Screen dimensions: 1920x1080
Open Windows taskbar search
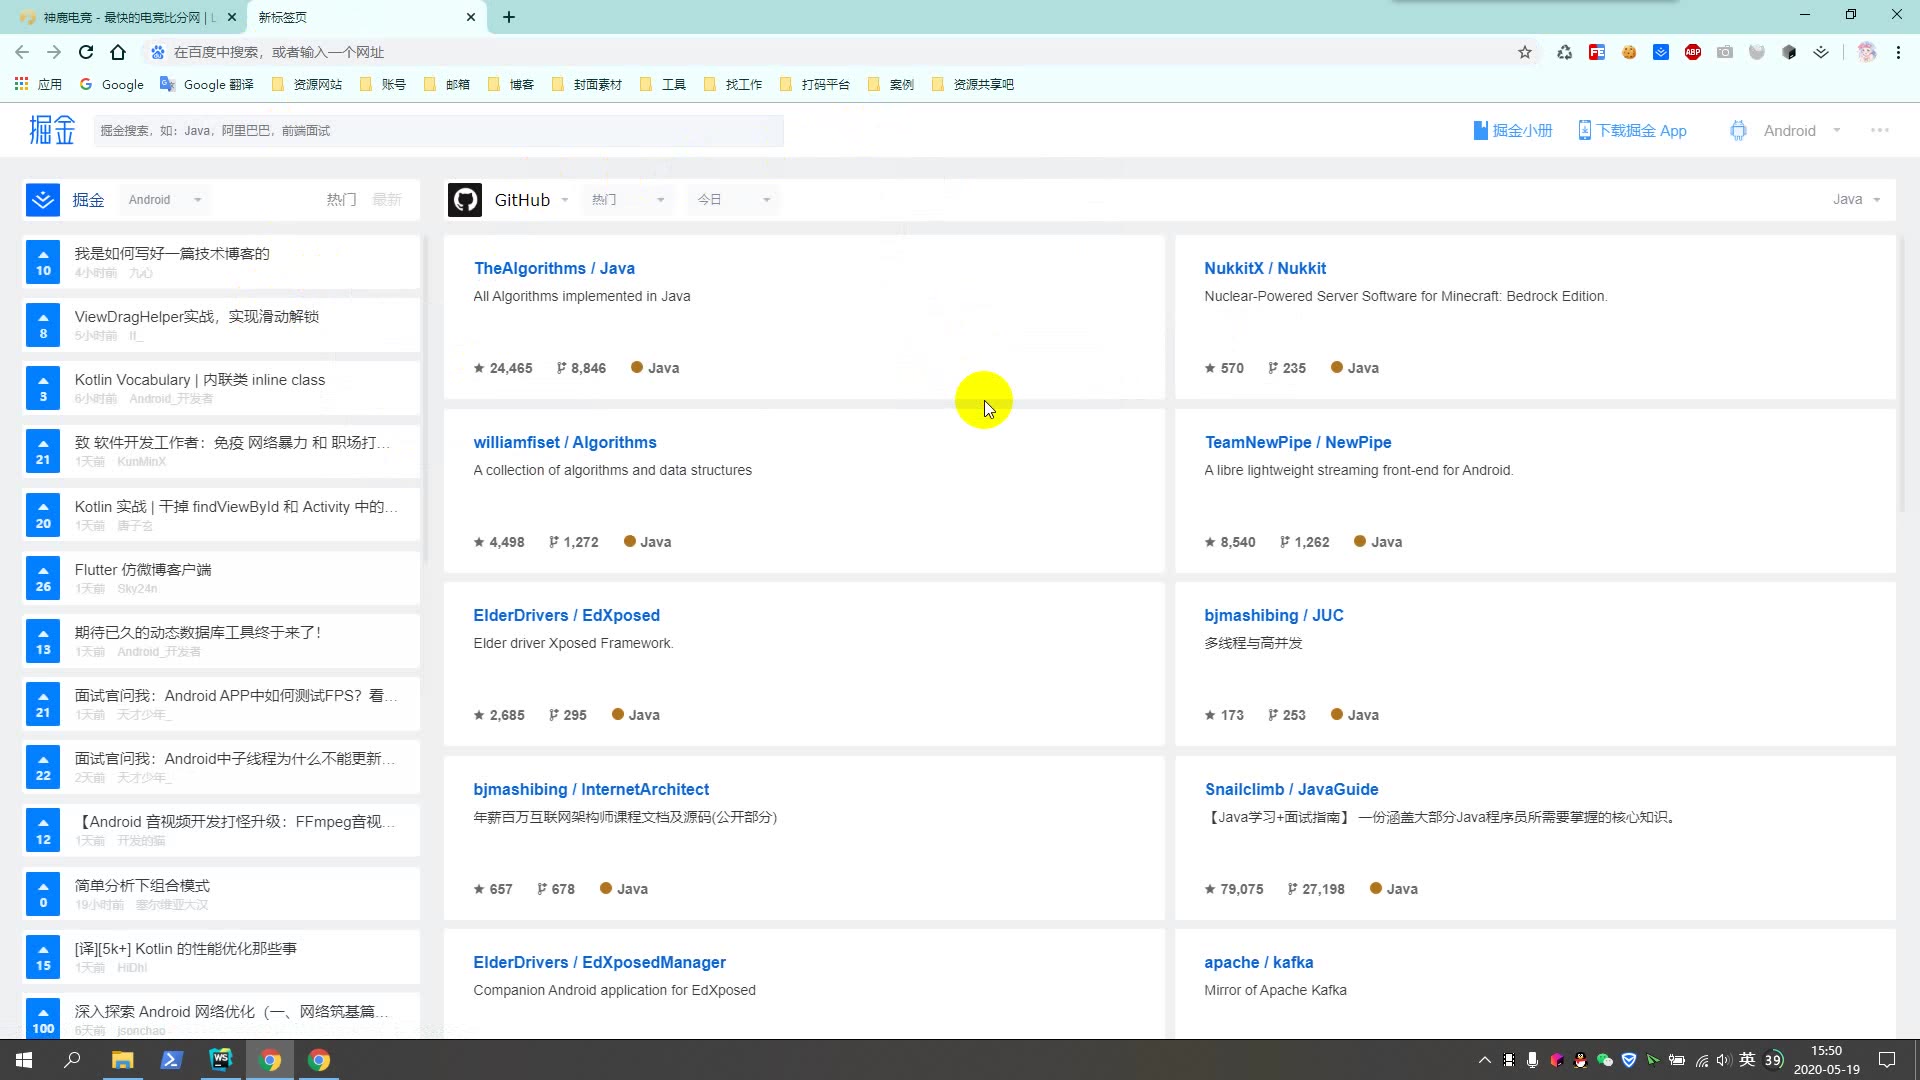[x=72, y=1060]
